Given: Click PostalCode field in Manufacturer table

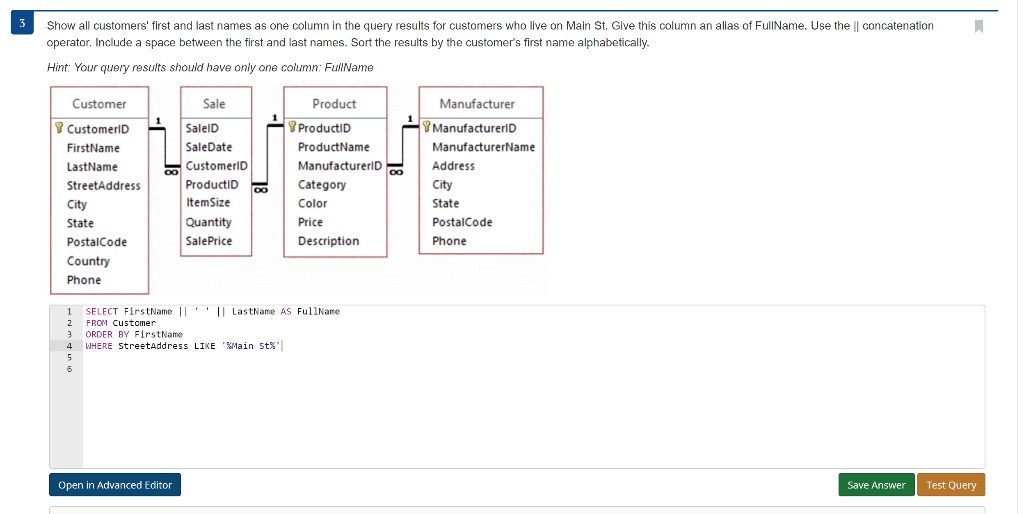Looking at the screenshot, I should (x=462, y=222).
